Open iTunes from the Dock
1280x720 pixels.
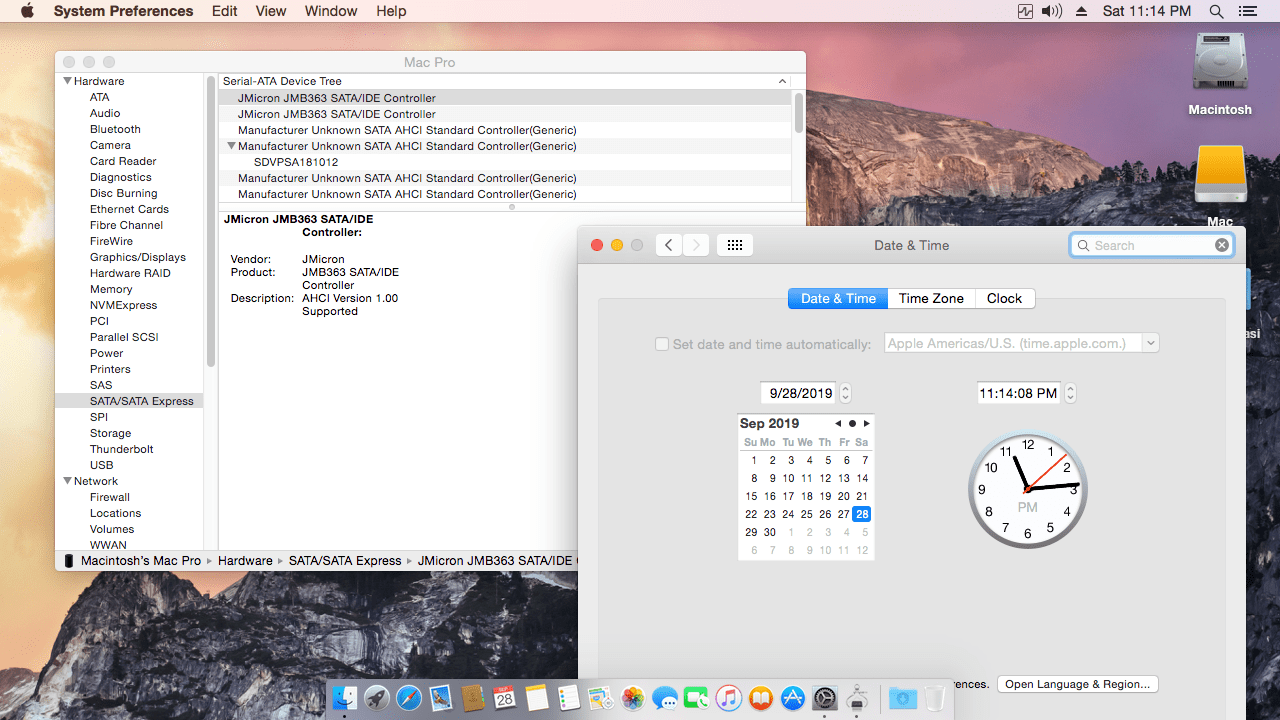(729, 698)
